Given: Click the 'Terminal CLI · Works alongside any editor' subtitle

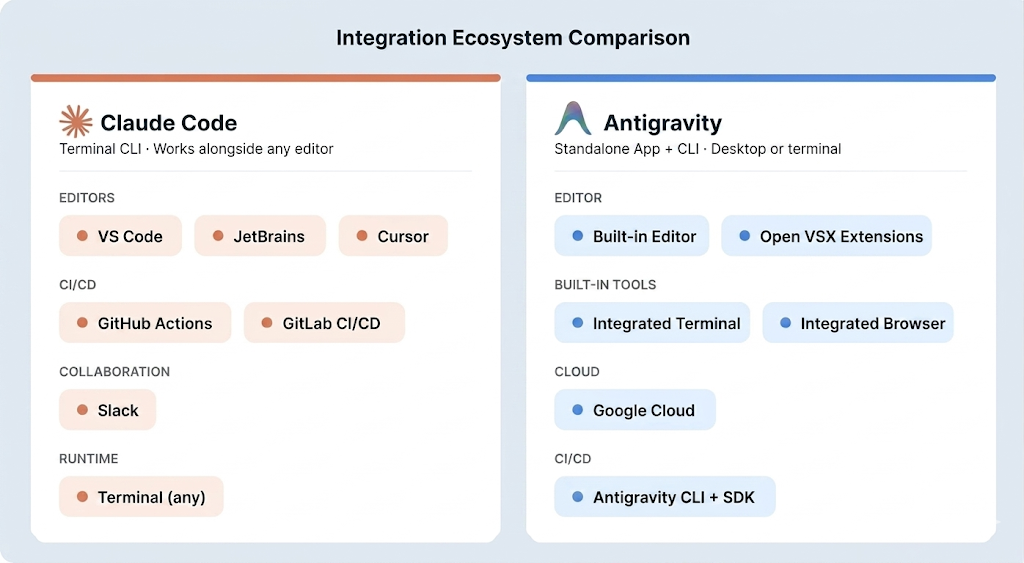Looking at the screenshot, I should (196, 149).
